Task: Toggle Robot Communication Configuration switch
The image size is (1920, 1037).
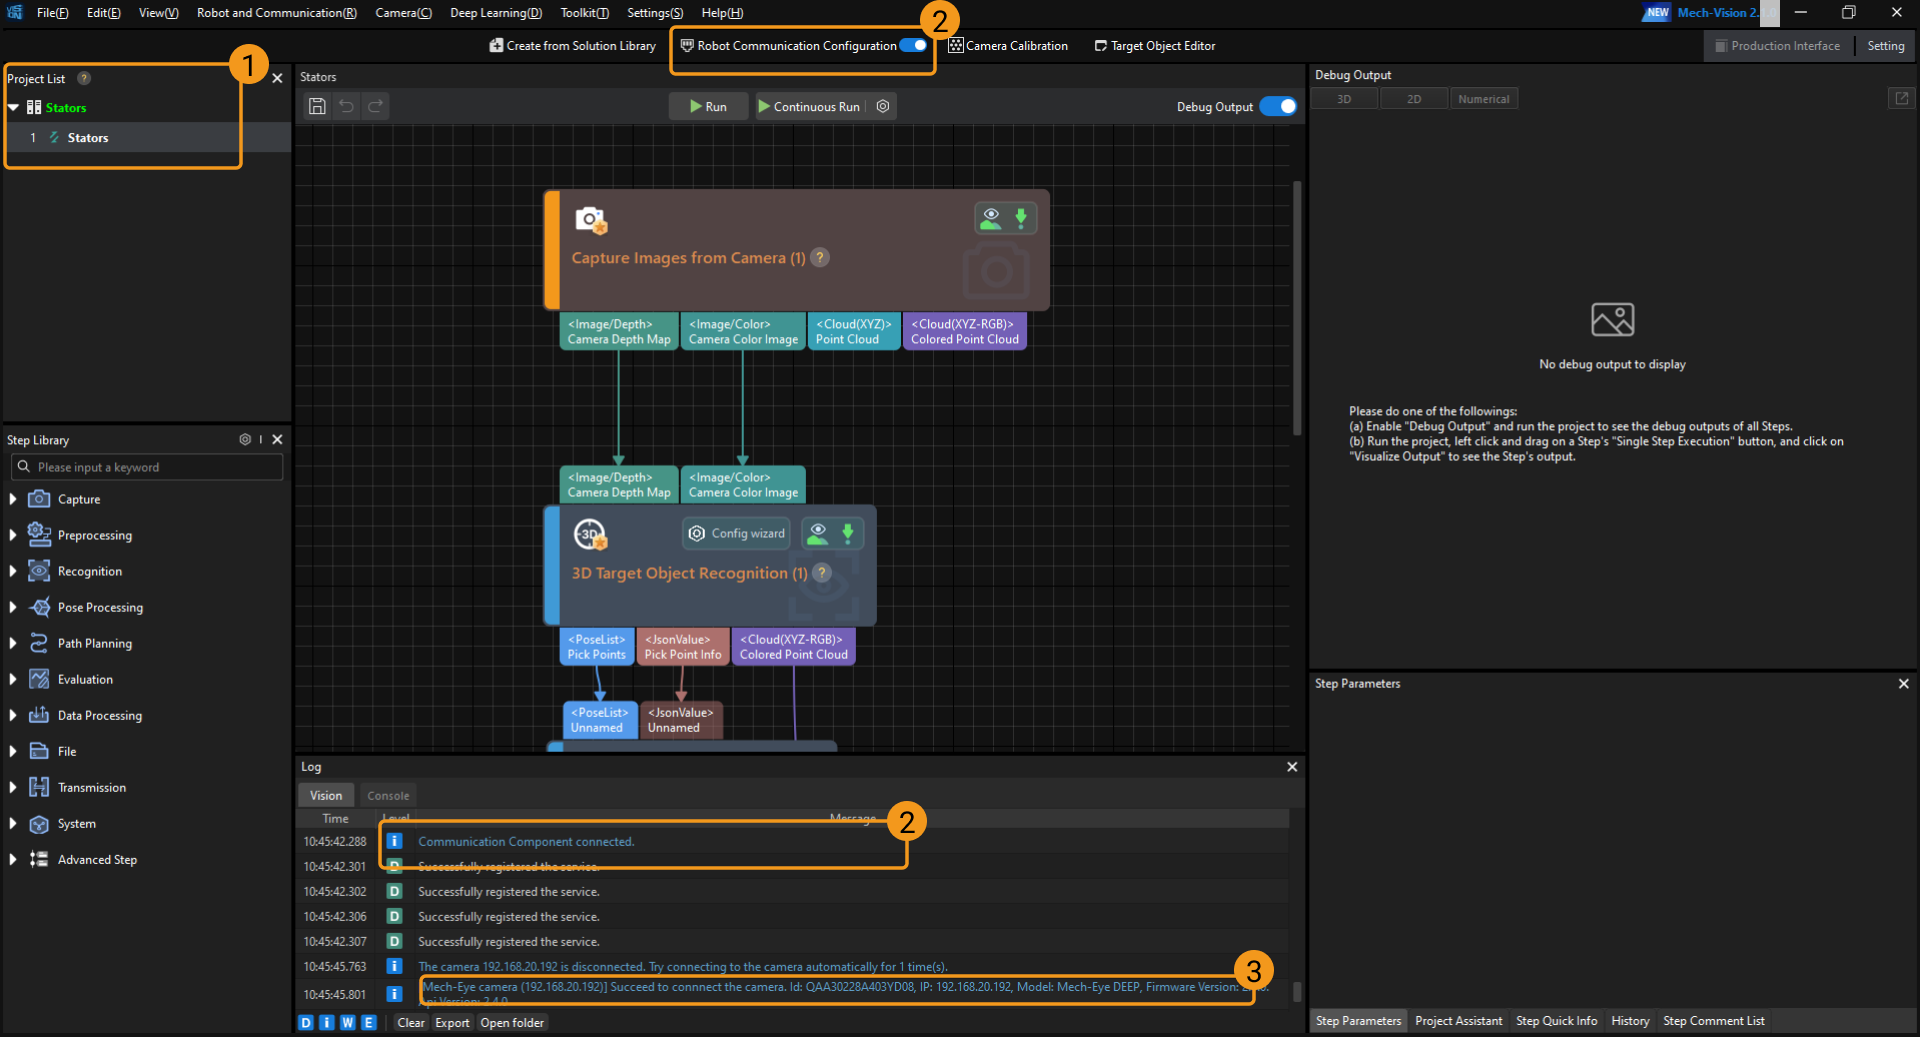Action: 913,45
